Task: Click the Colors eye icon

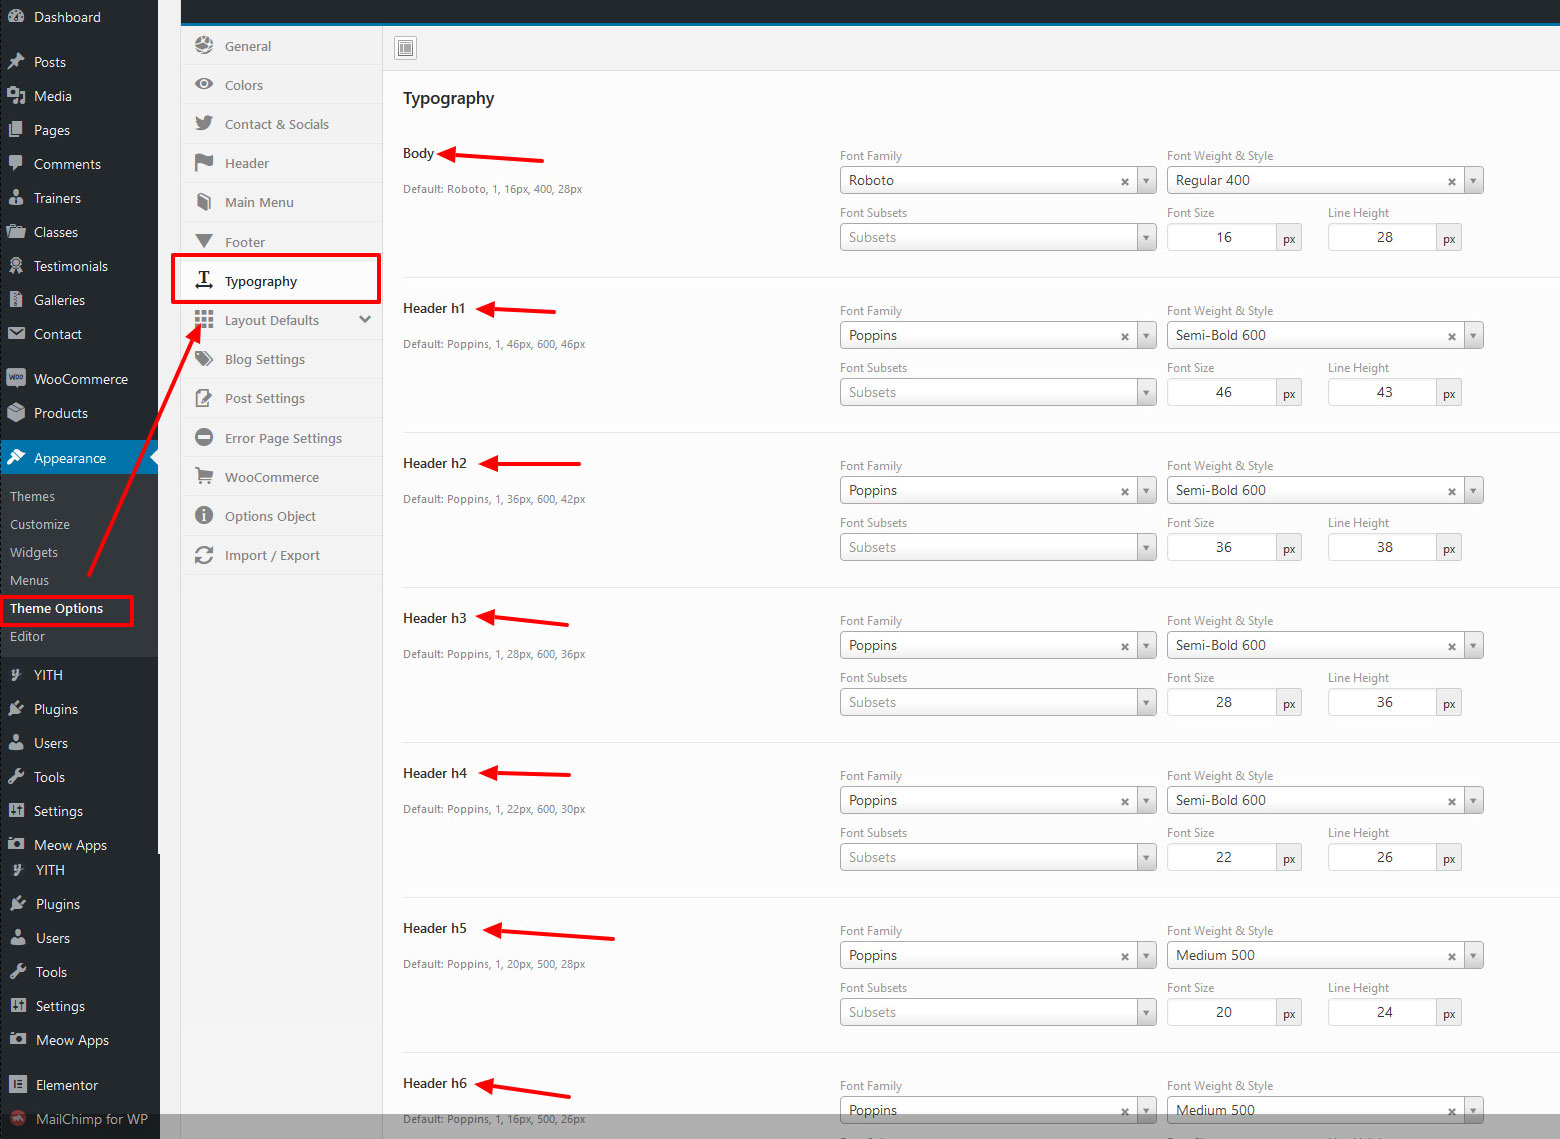Action: pos(204,84)
